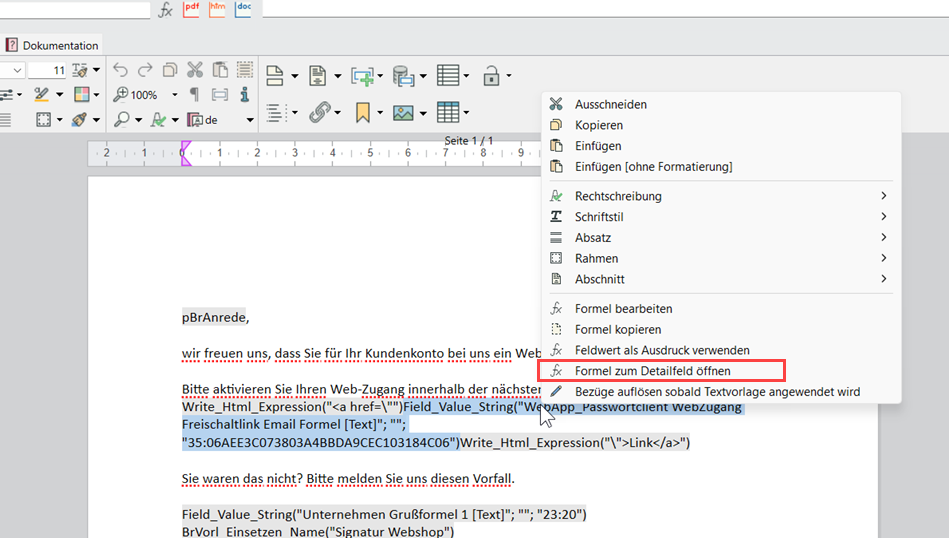Click the padlock protection icon
Screen dimensions: 950x538
[x=491, y=76]
